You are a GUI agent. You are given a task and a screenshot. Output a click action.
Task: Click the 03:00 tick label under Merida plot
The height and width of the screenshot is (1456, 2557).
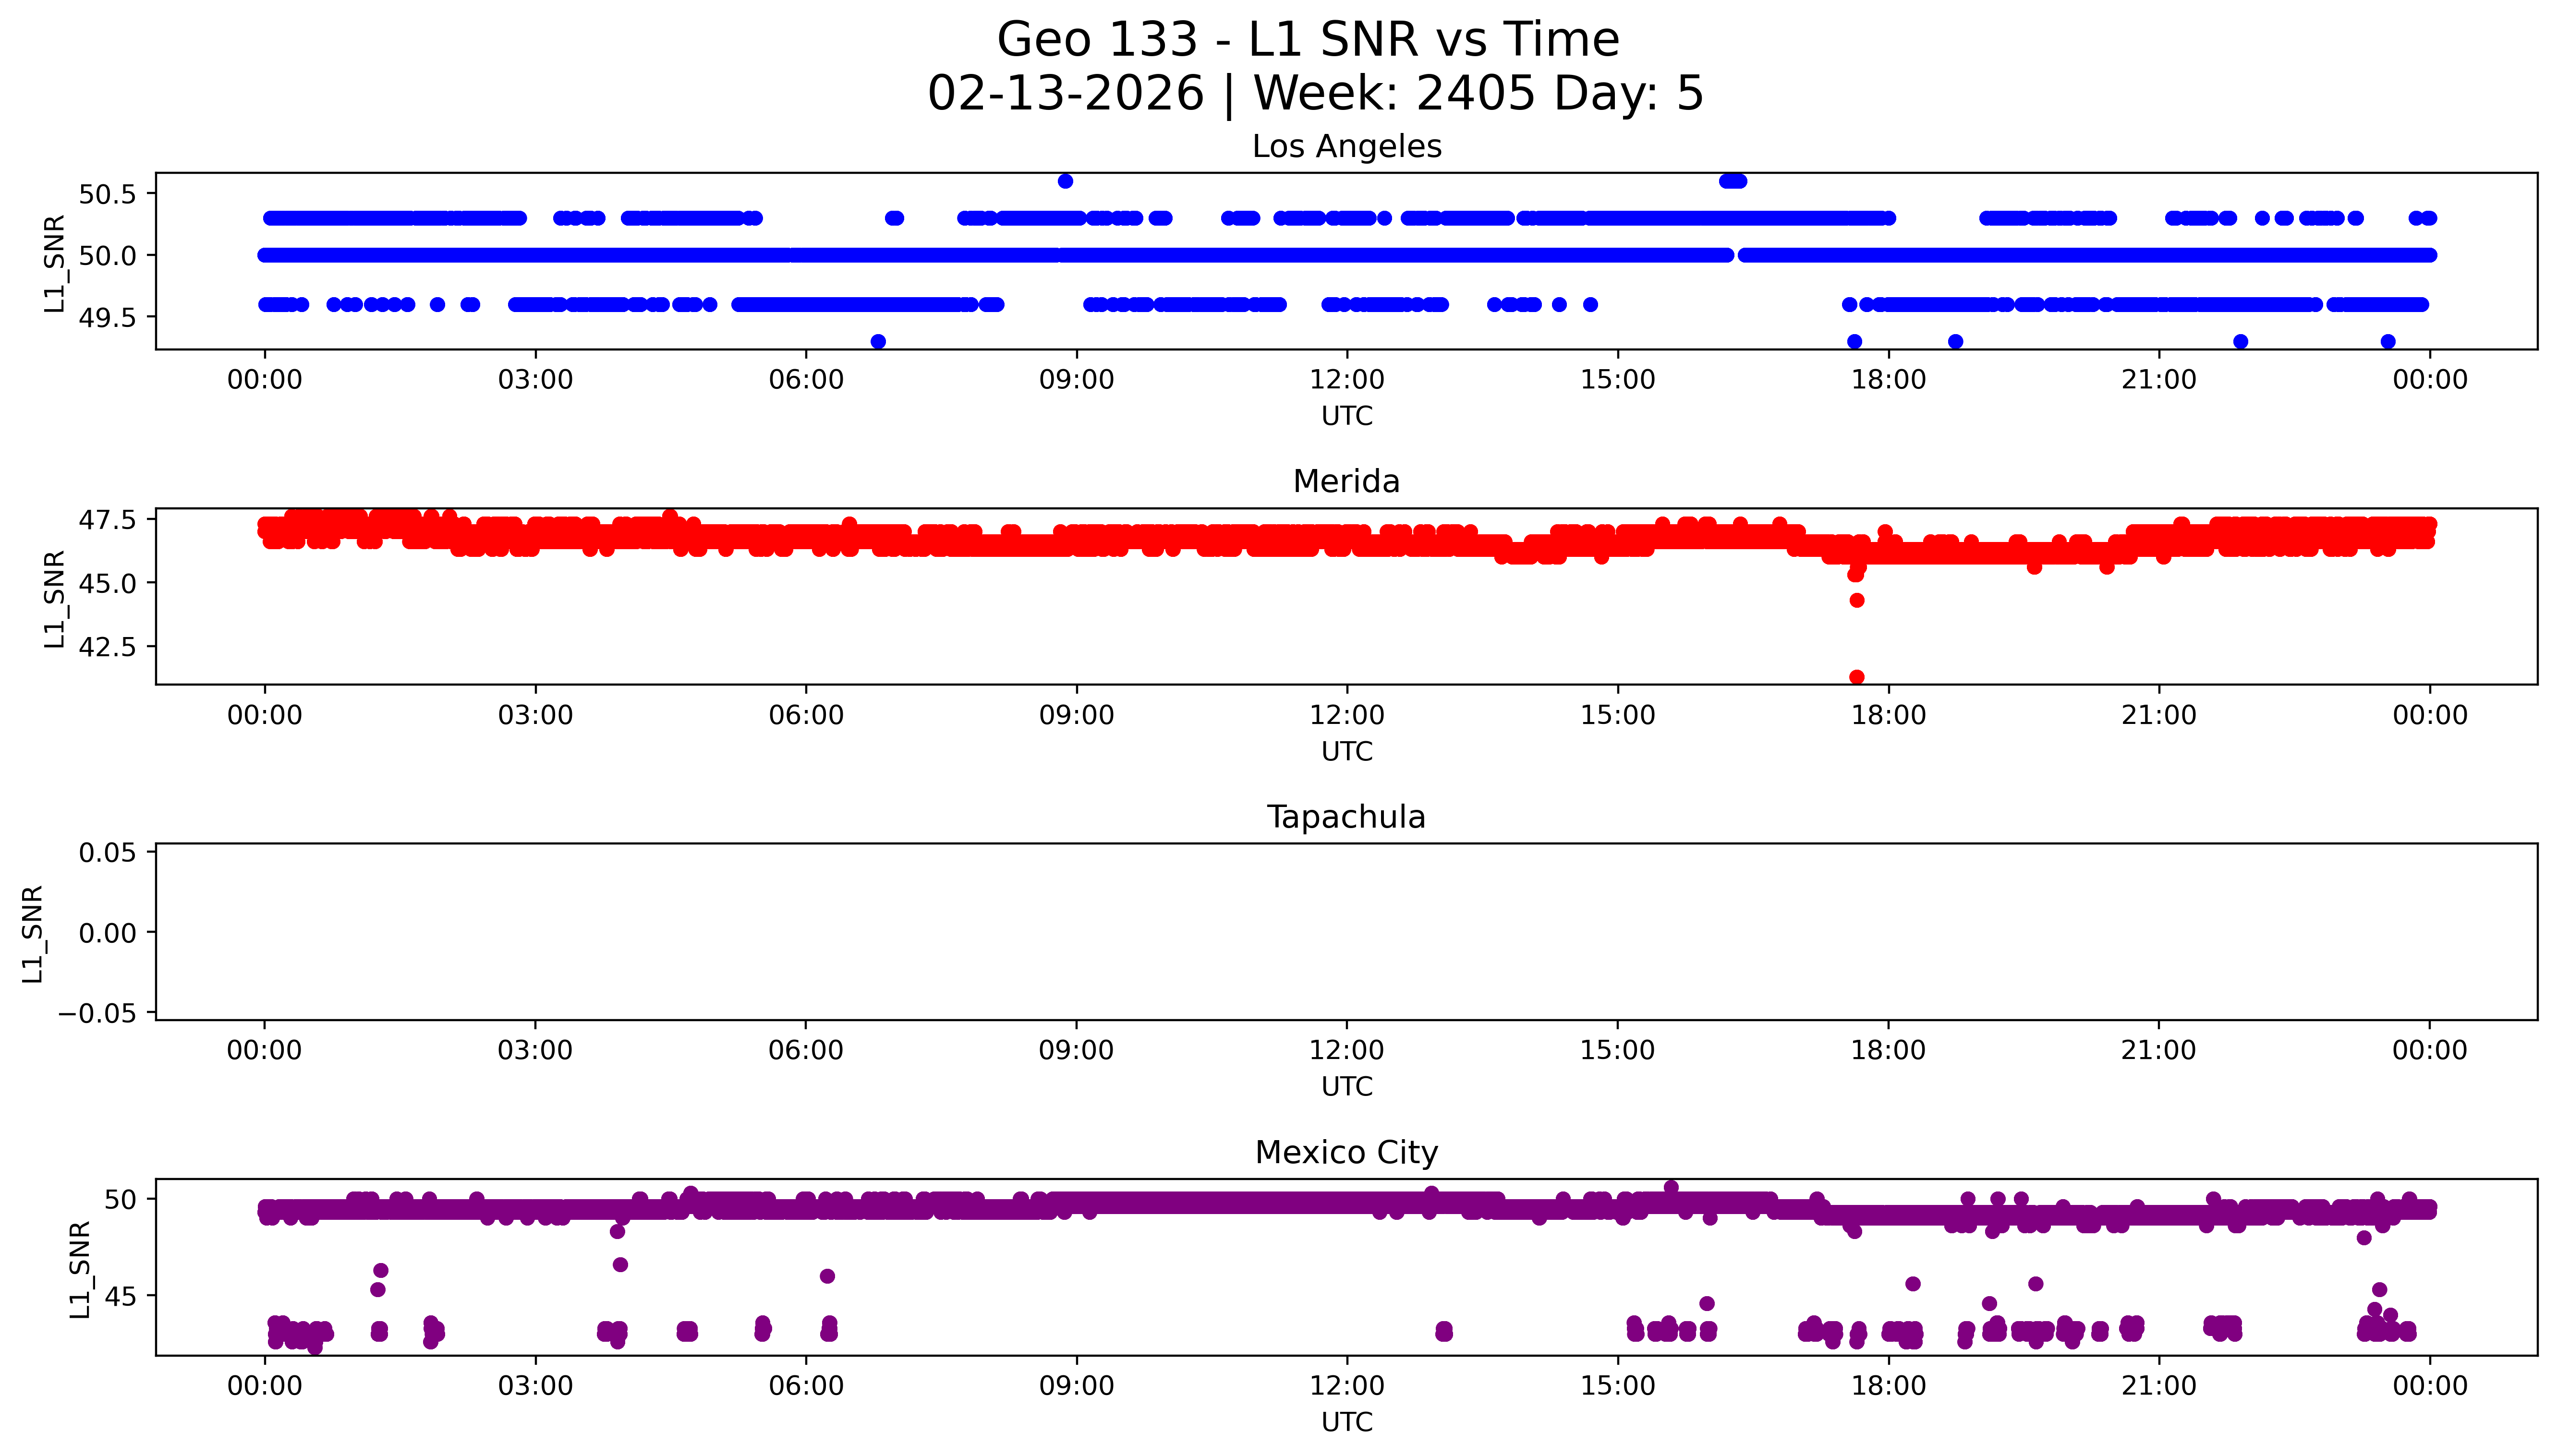click(x=535, y=715)
